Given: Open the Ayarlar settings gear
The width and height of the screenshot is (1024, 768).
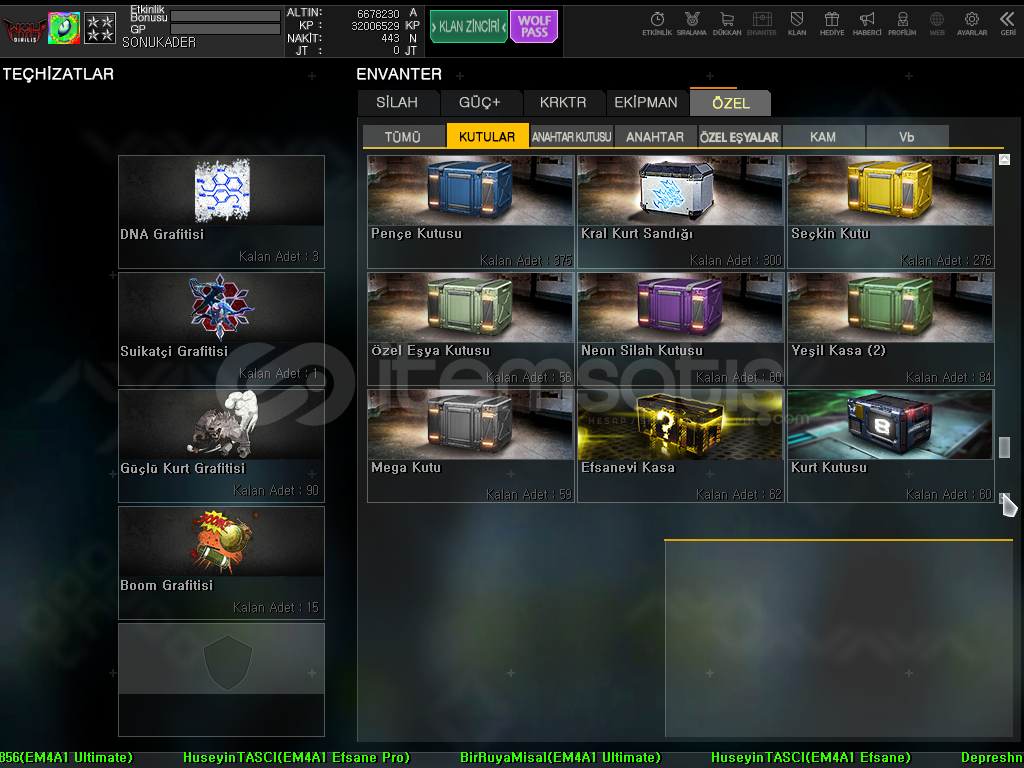Looking at the screenshot, I should (x=972, y=24).
